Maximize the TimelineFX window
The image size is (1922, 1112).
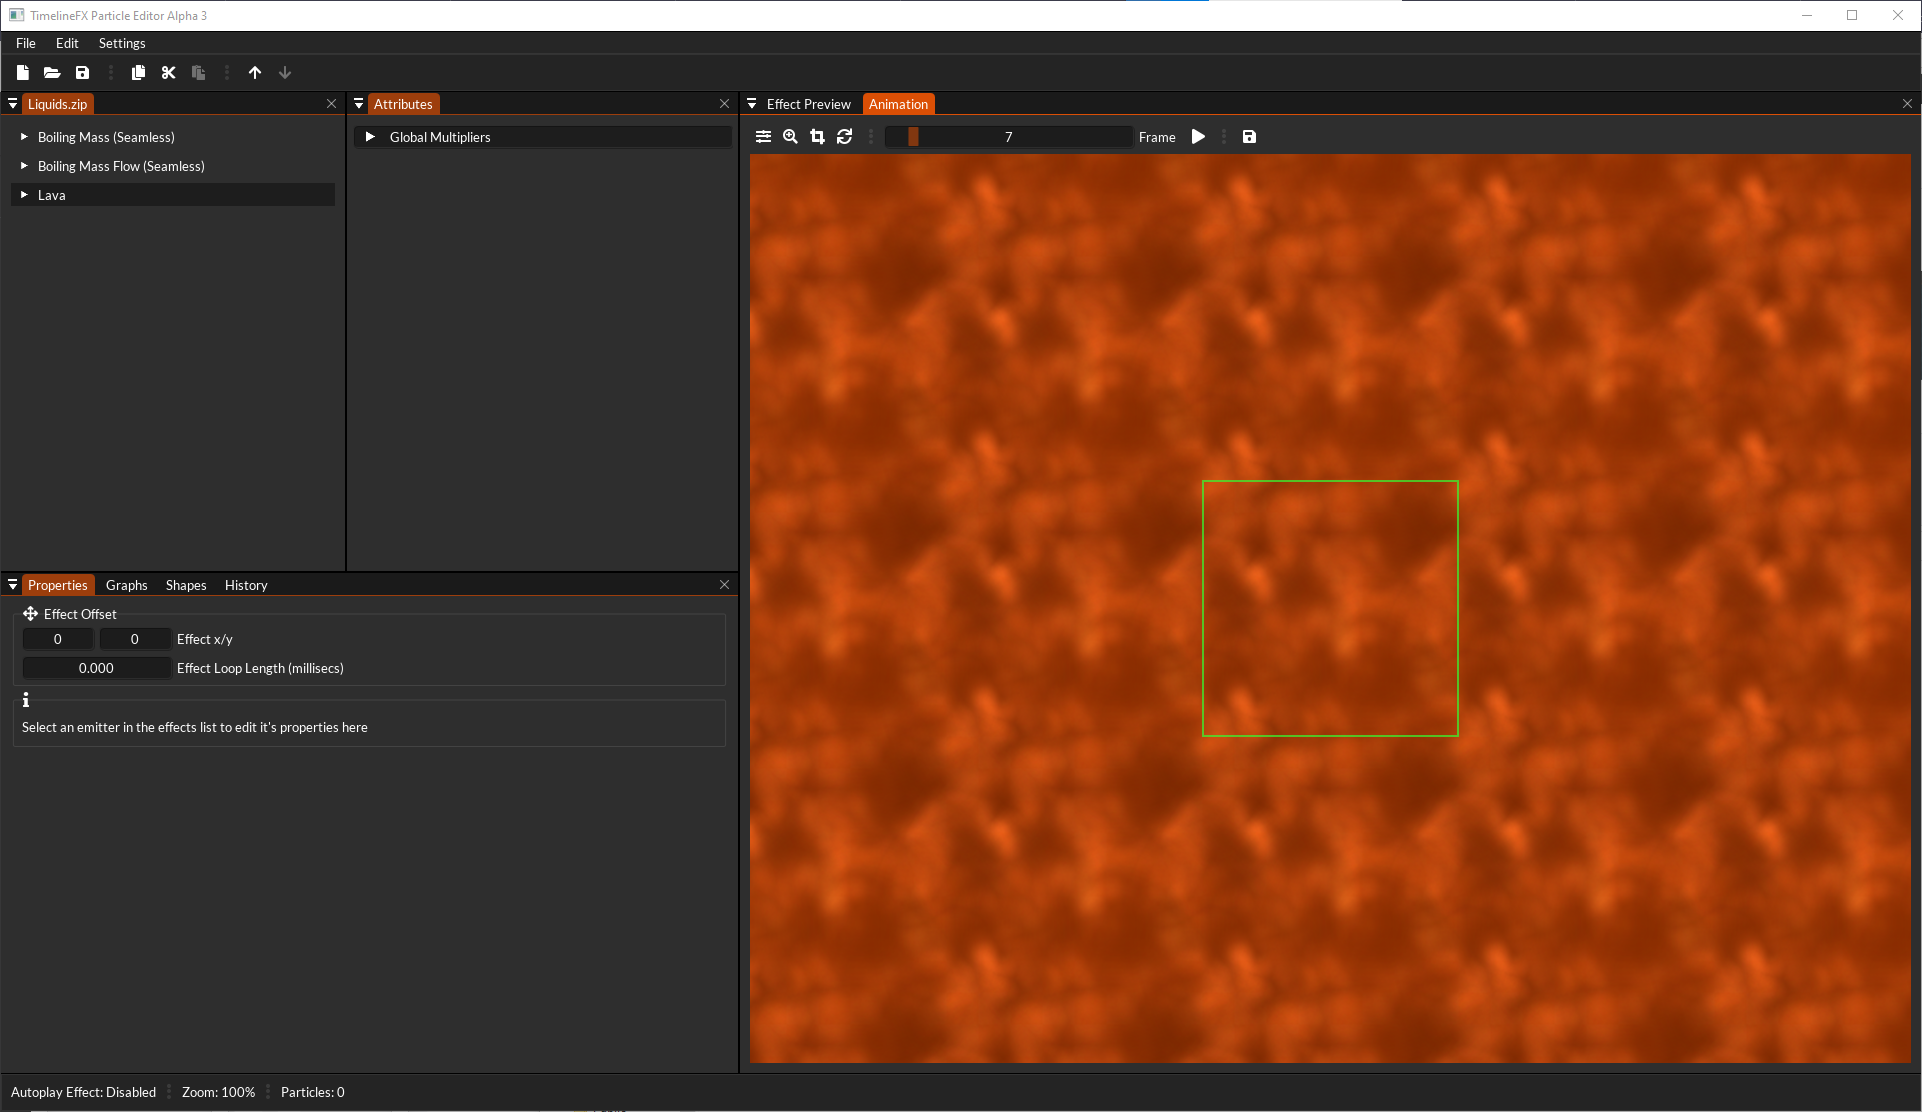(x=1852, y=15)
